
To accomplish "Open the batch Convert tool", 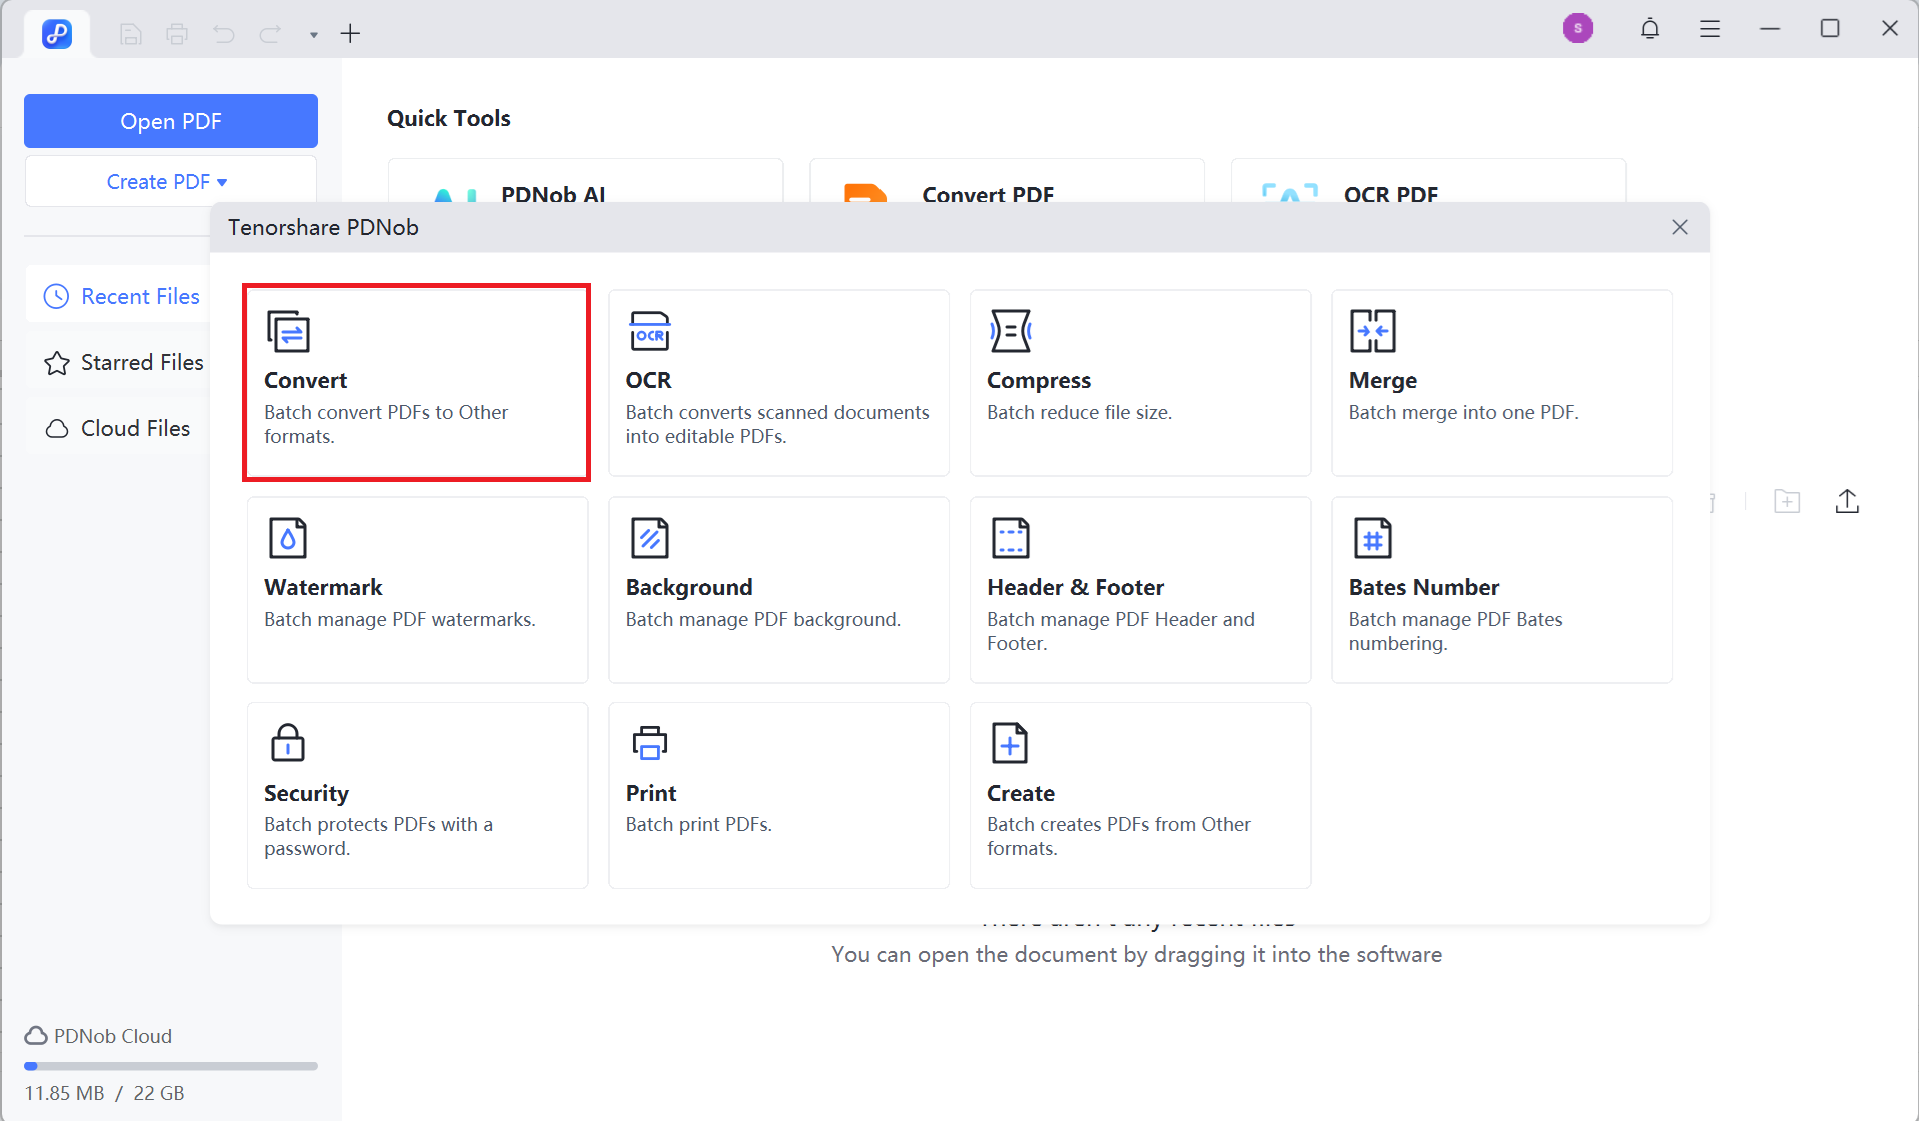I will point(416,382).
